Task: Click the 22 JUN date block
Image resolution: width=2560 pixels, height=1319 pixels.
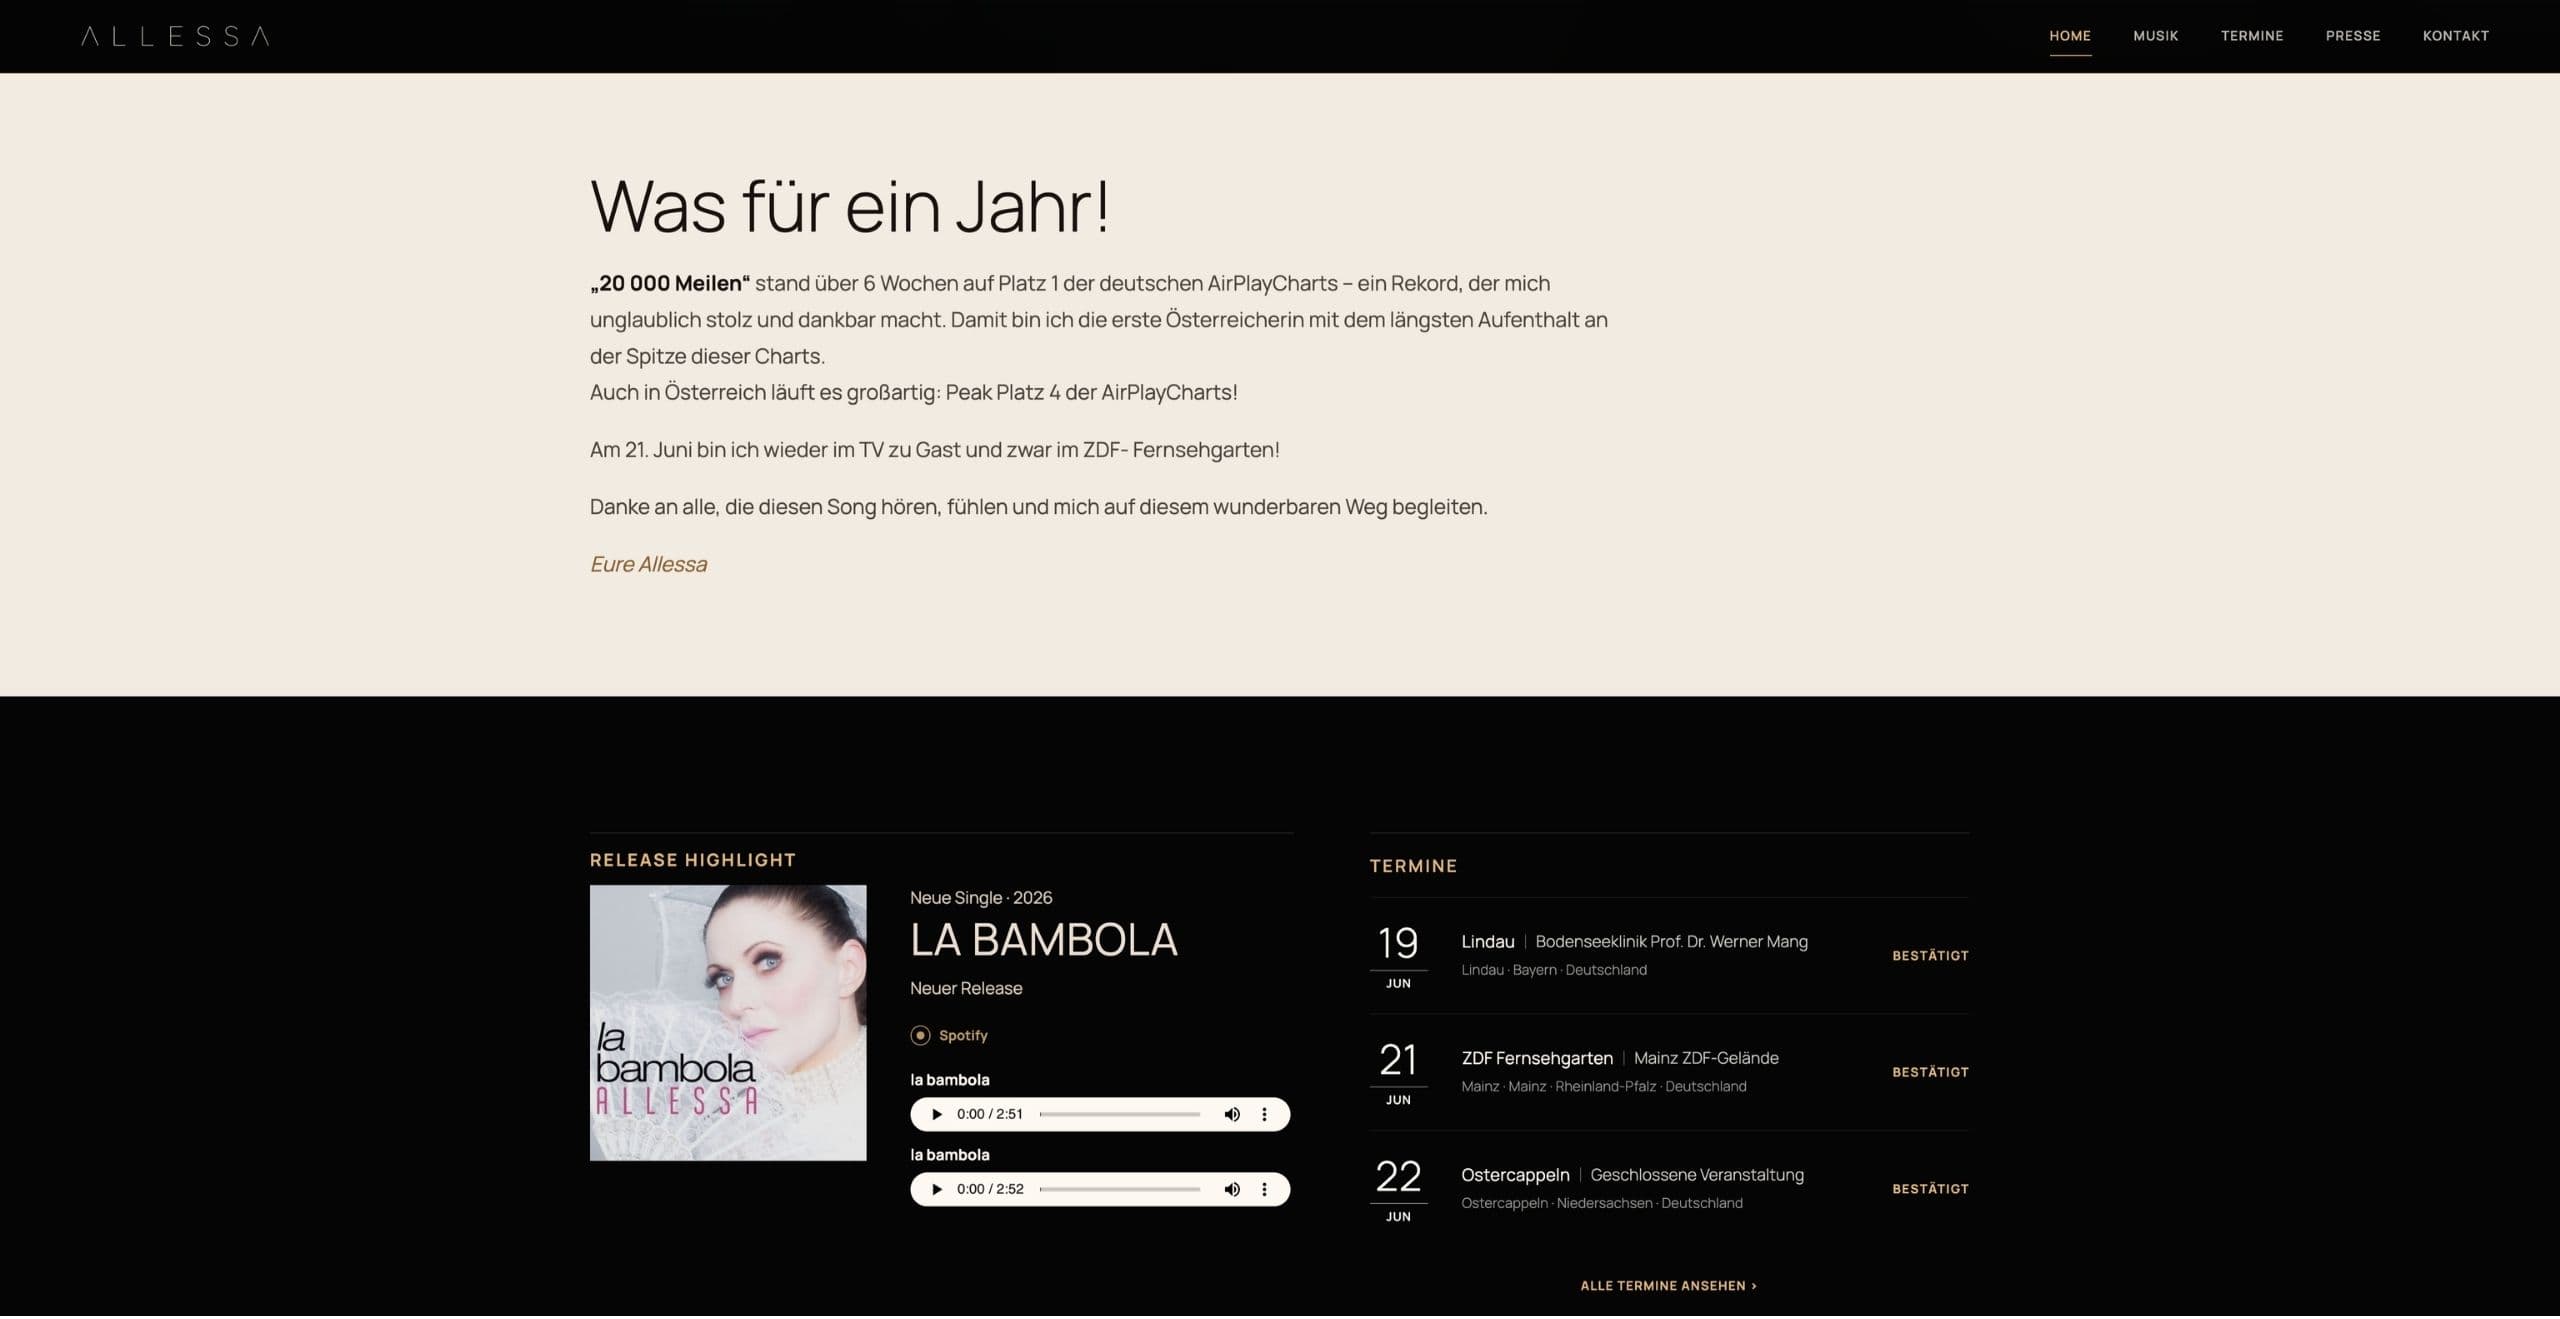Action: pyautogui.click(x=1398, y=1189)
